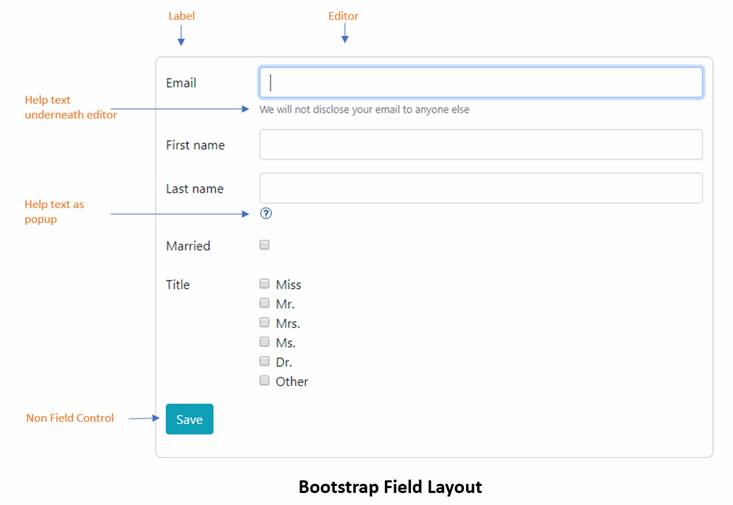Screen dimensions: 733x505
Task: Click the Bootstrap Field Layout caption
Action: pos(390,488)
